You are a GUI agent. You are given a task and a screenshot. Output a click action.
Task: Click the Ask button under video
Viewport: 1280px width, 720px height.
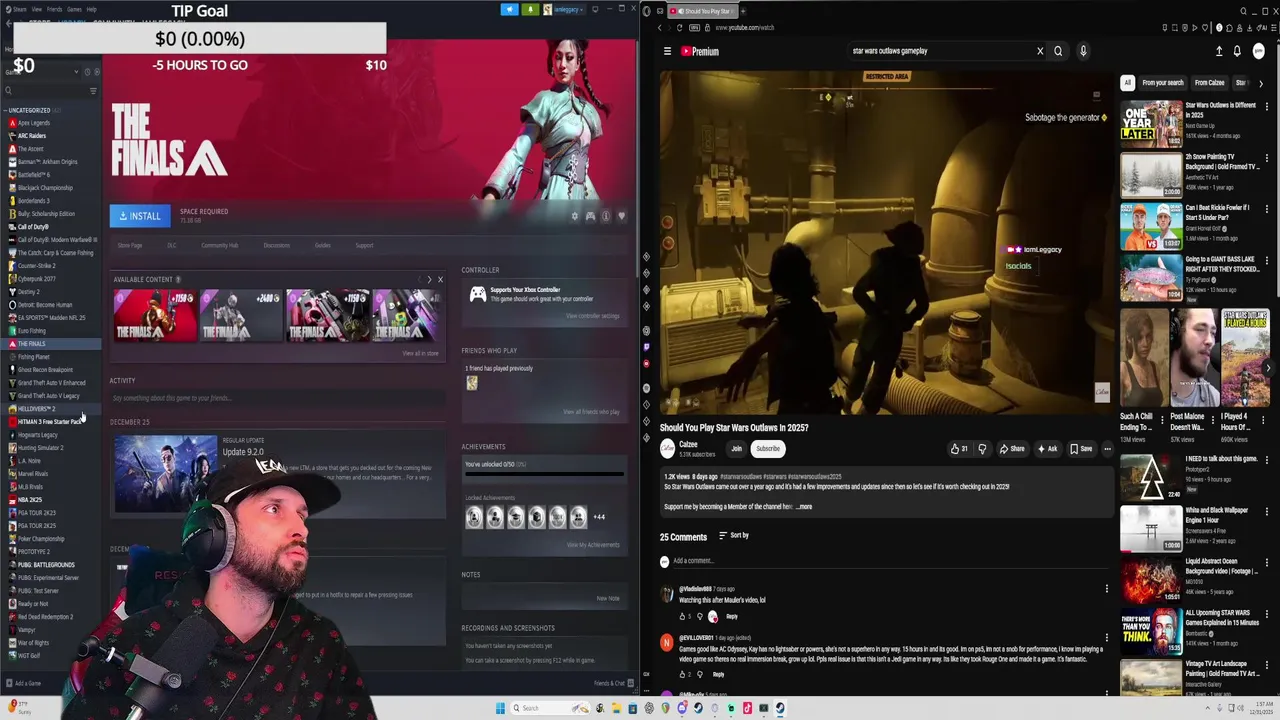coord(1047,449)
